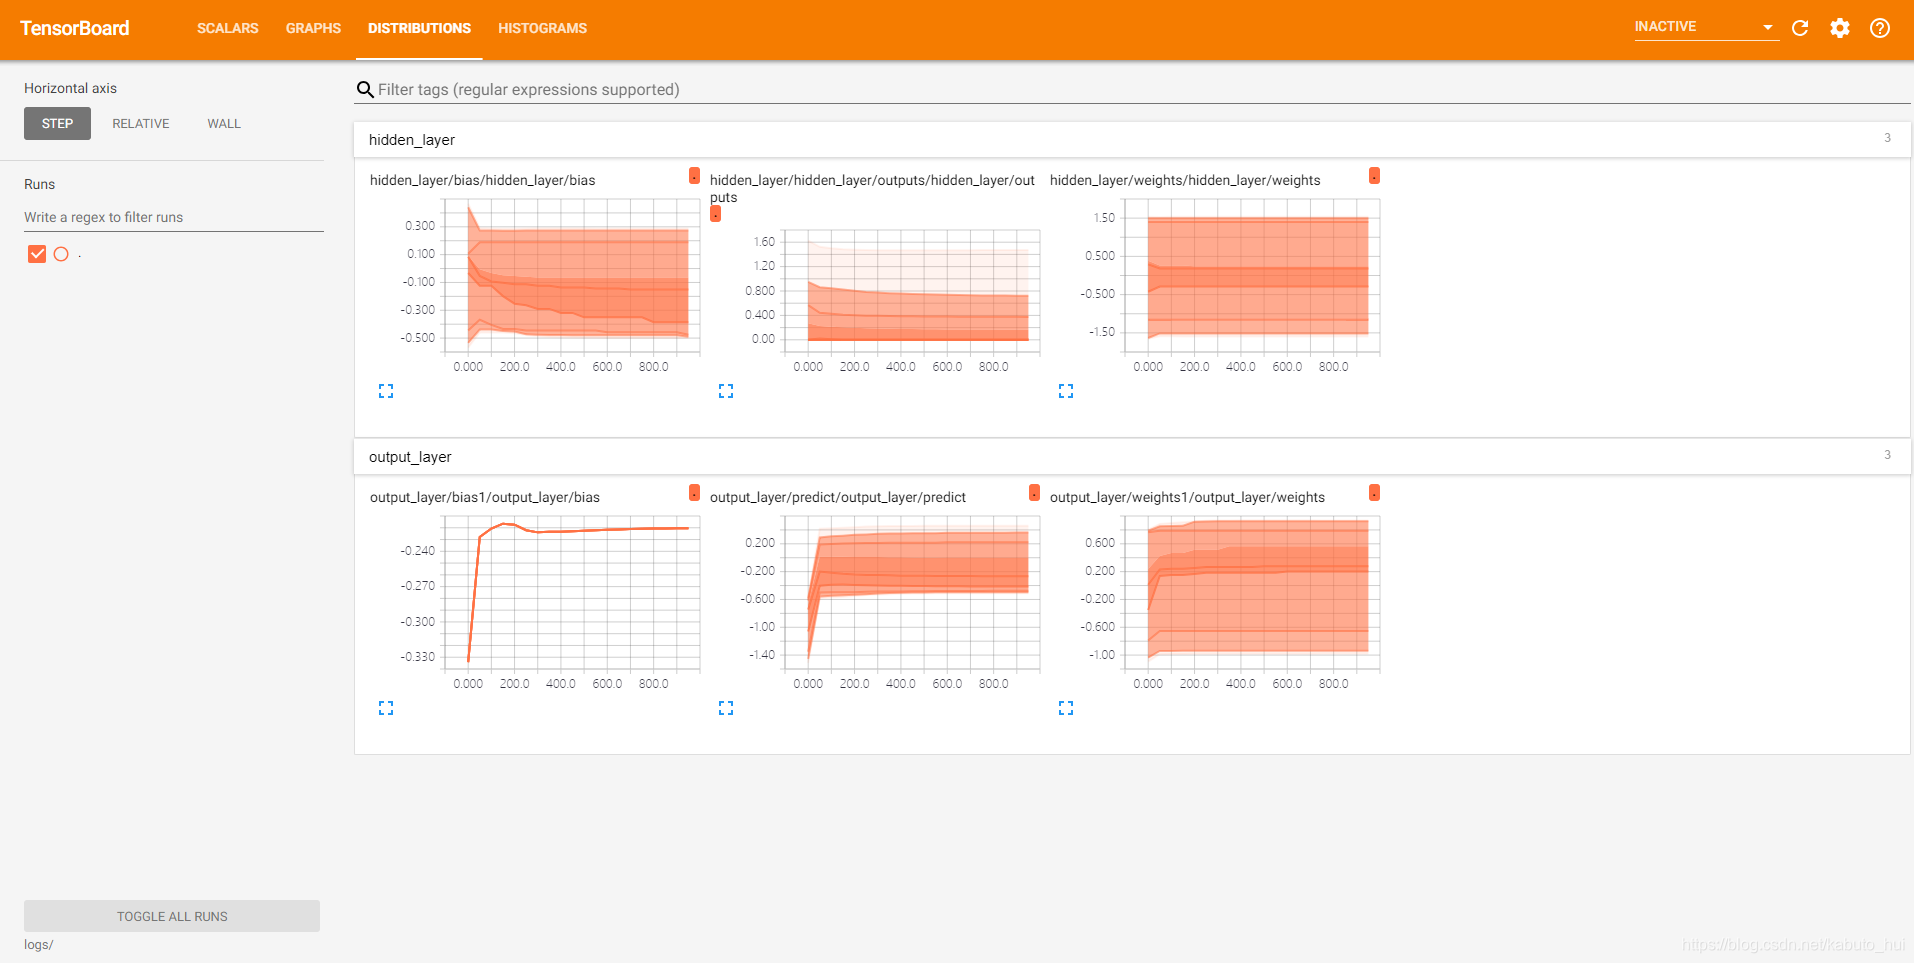Image resolution: width=1914 pixels, height=963 pixels.
Task: Select the run's radio circle to isolate it
Action: 61,254
